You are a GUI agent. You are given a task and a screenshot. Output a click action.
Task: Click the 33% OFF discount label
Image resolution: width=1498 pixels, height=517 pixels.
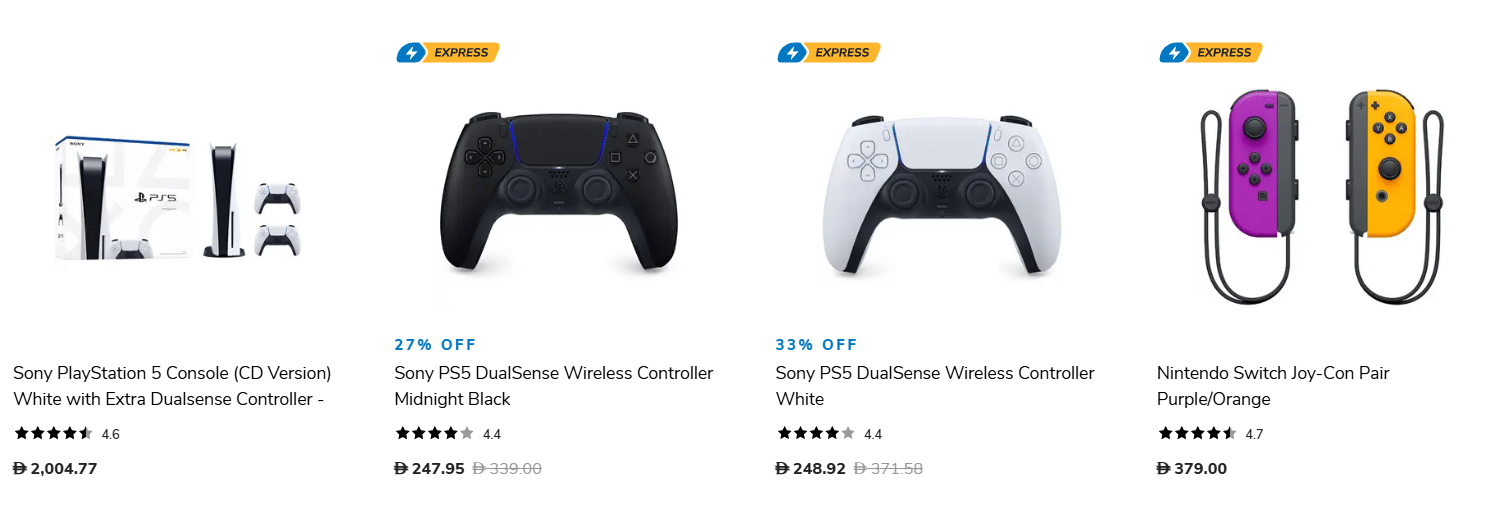(816, 345)
